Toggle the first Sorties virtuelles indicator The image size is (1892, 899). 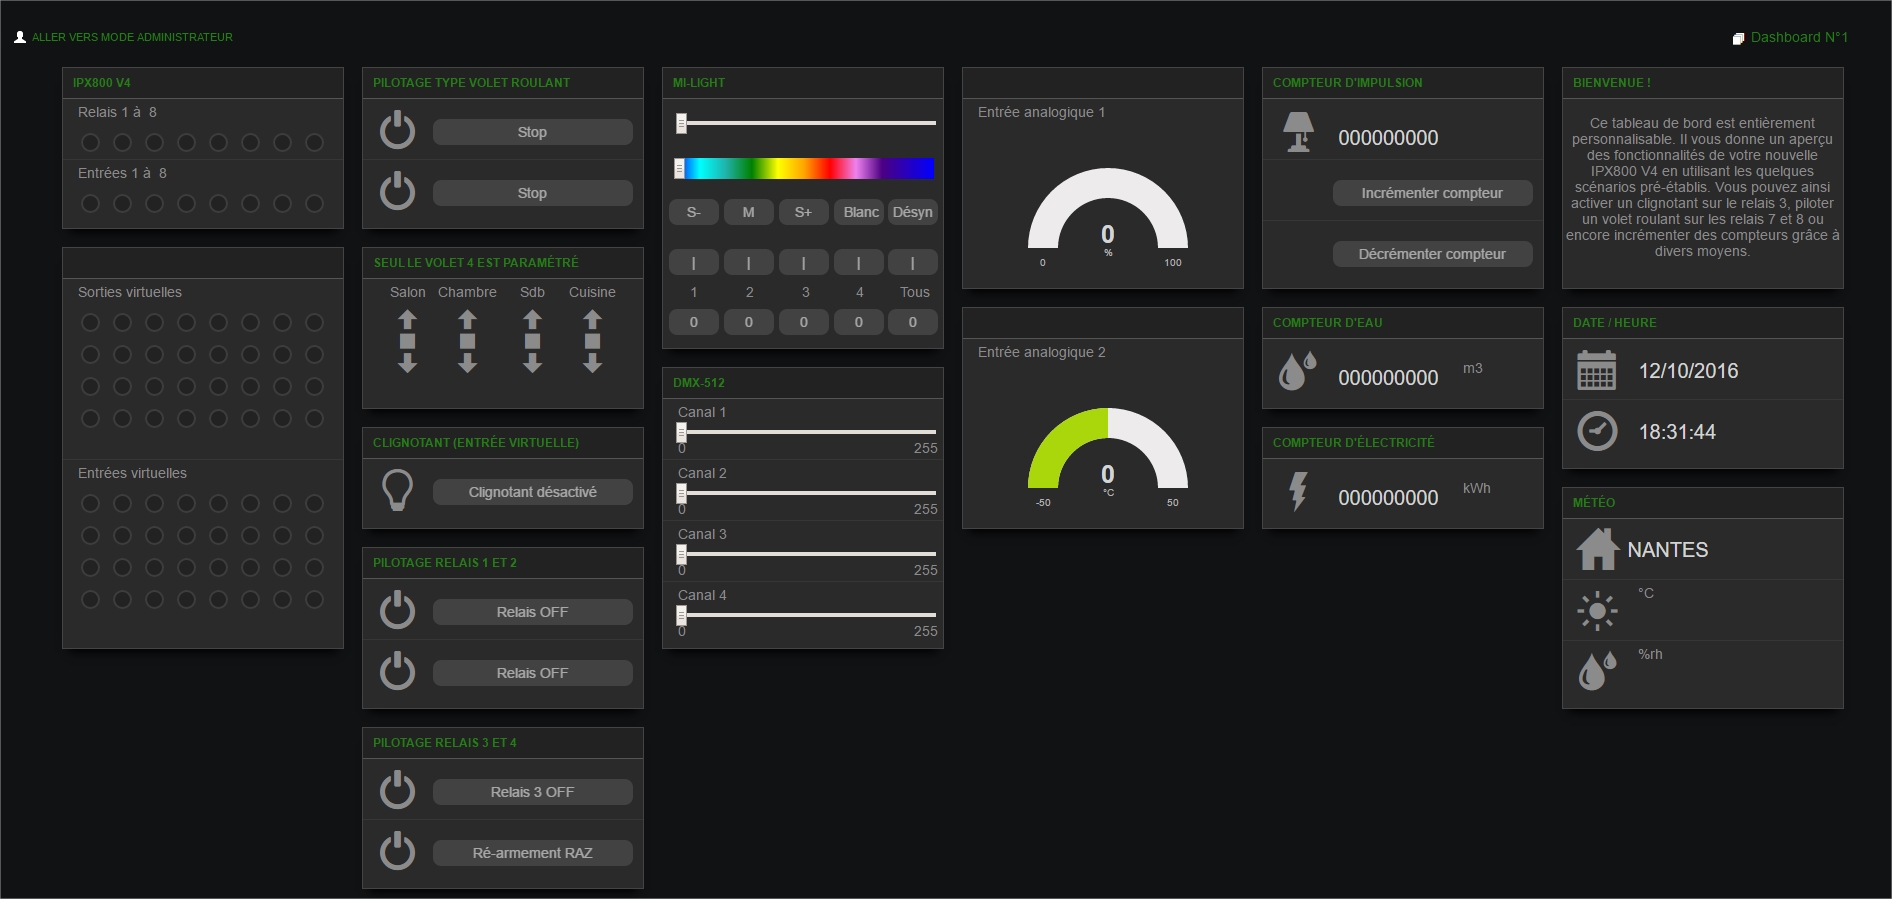90,323
